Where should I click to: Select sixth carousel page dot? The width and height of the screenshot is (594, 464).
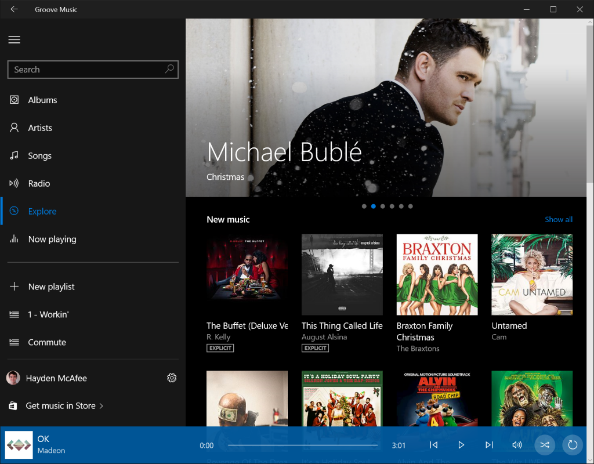click(x=411, y=206)
